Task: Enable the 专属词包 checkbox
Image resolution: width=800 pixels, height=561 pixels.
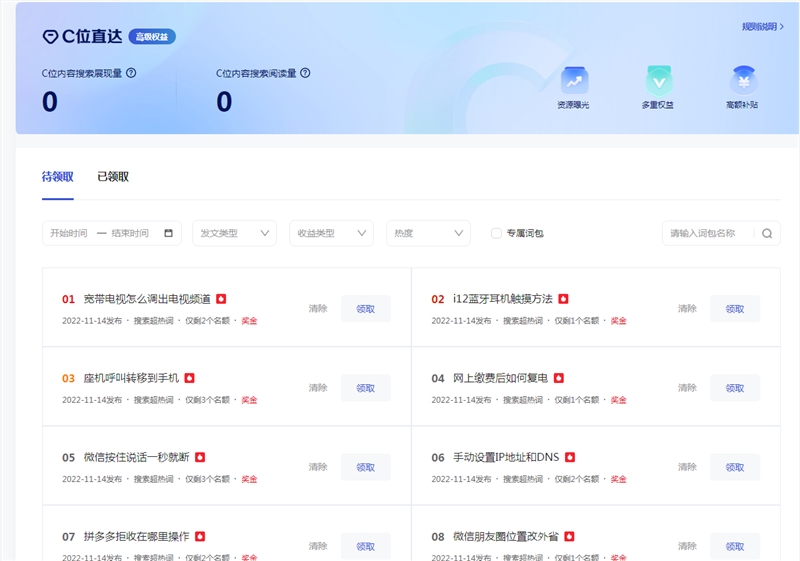Action: (496, 234)
